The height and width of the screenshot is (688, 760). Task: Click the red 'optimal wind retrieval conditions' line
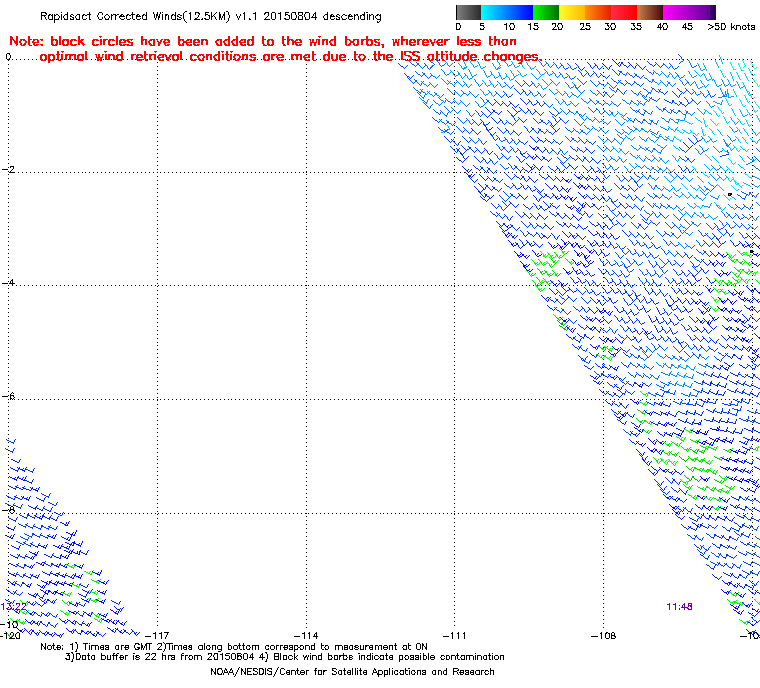click(x=290, y=57)
